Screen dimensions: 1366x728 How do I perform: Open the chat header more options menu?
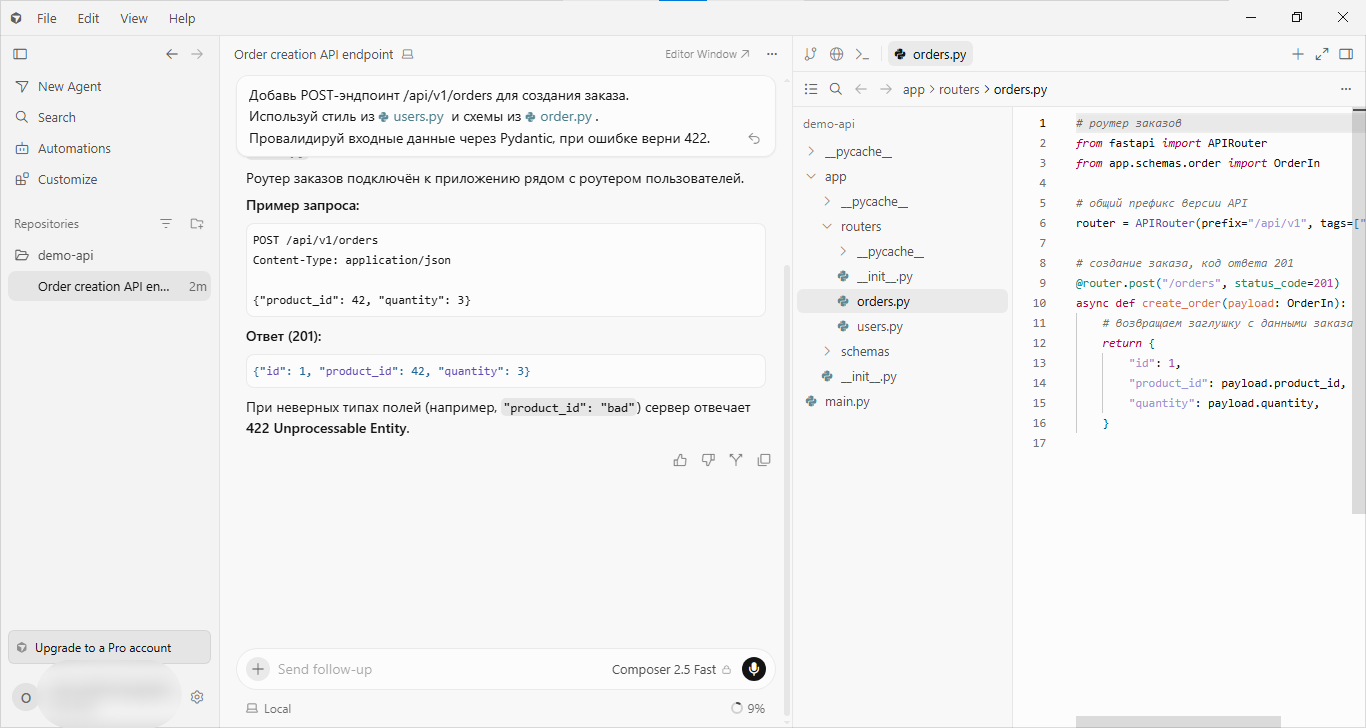(771, 54)
